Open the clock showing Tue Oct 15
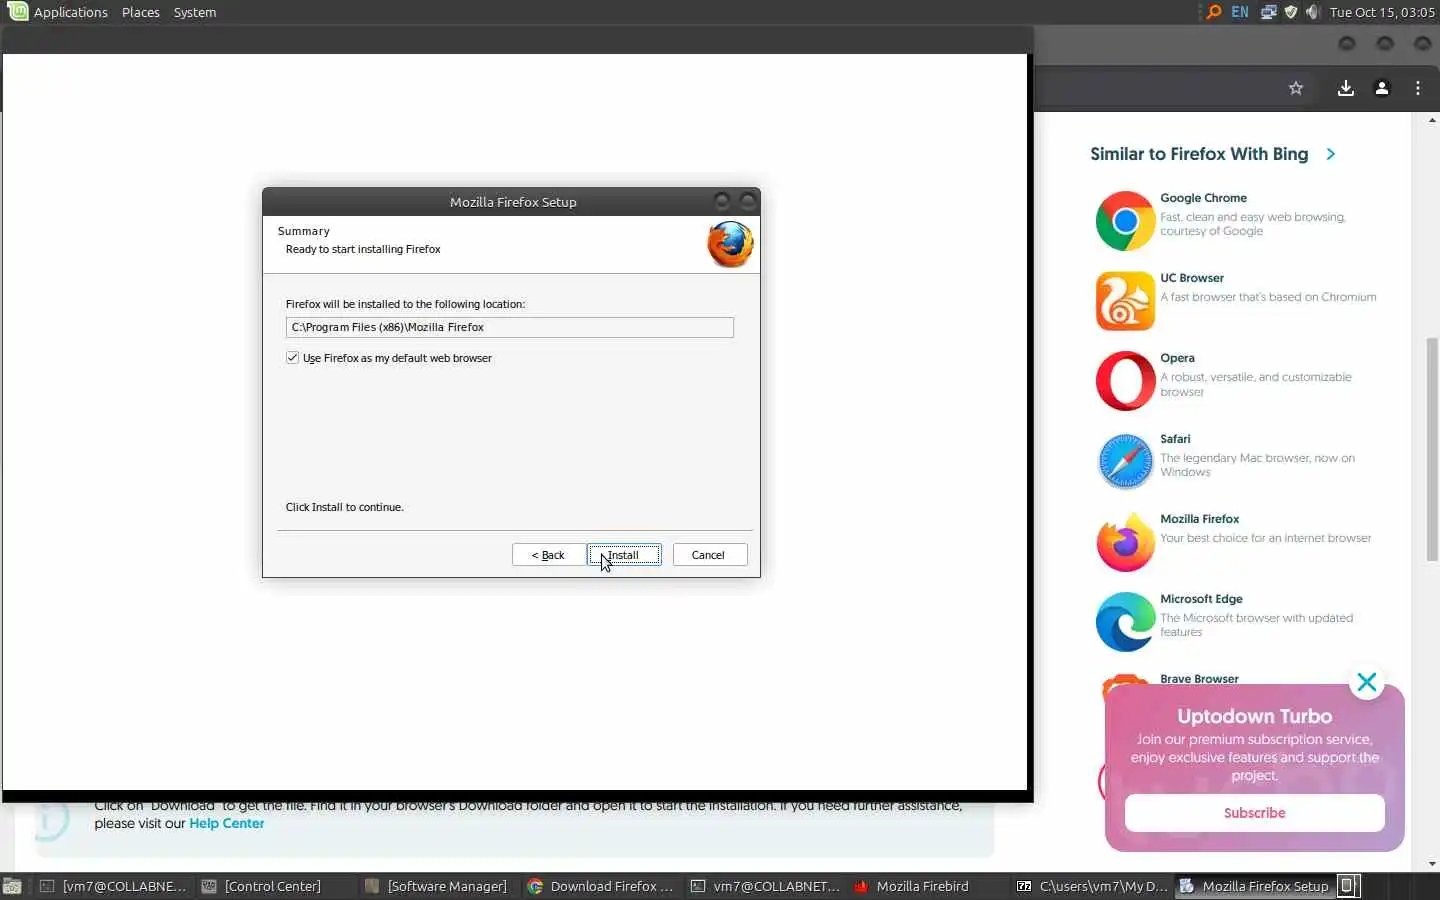The image size is (1440, 900). click(1382, 12)
